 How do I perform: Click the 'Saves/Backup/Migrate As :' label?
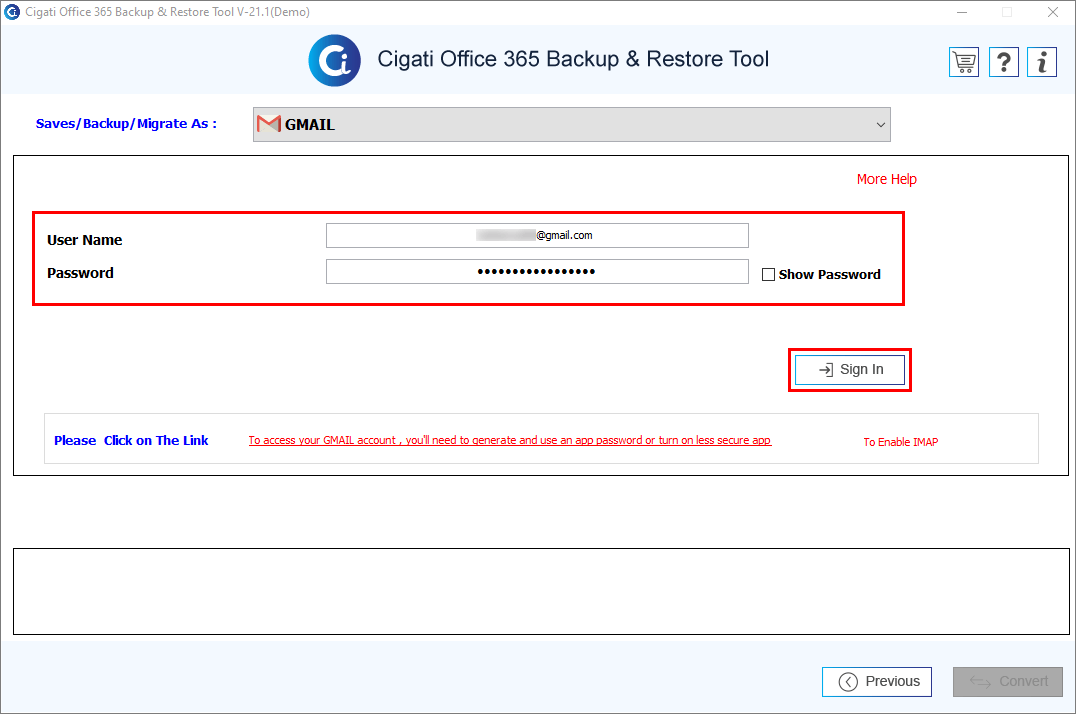pyautogui.click(x=126, y=124)
